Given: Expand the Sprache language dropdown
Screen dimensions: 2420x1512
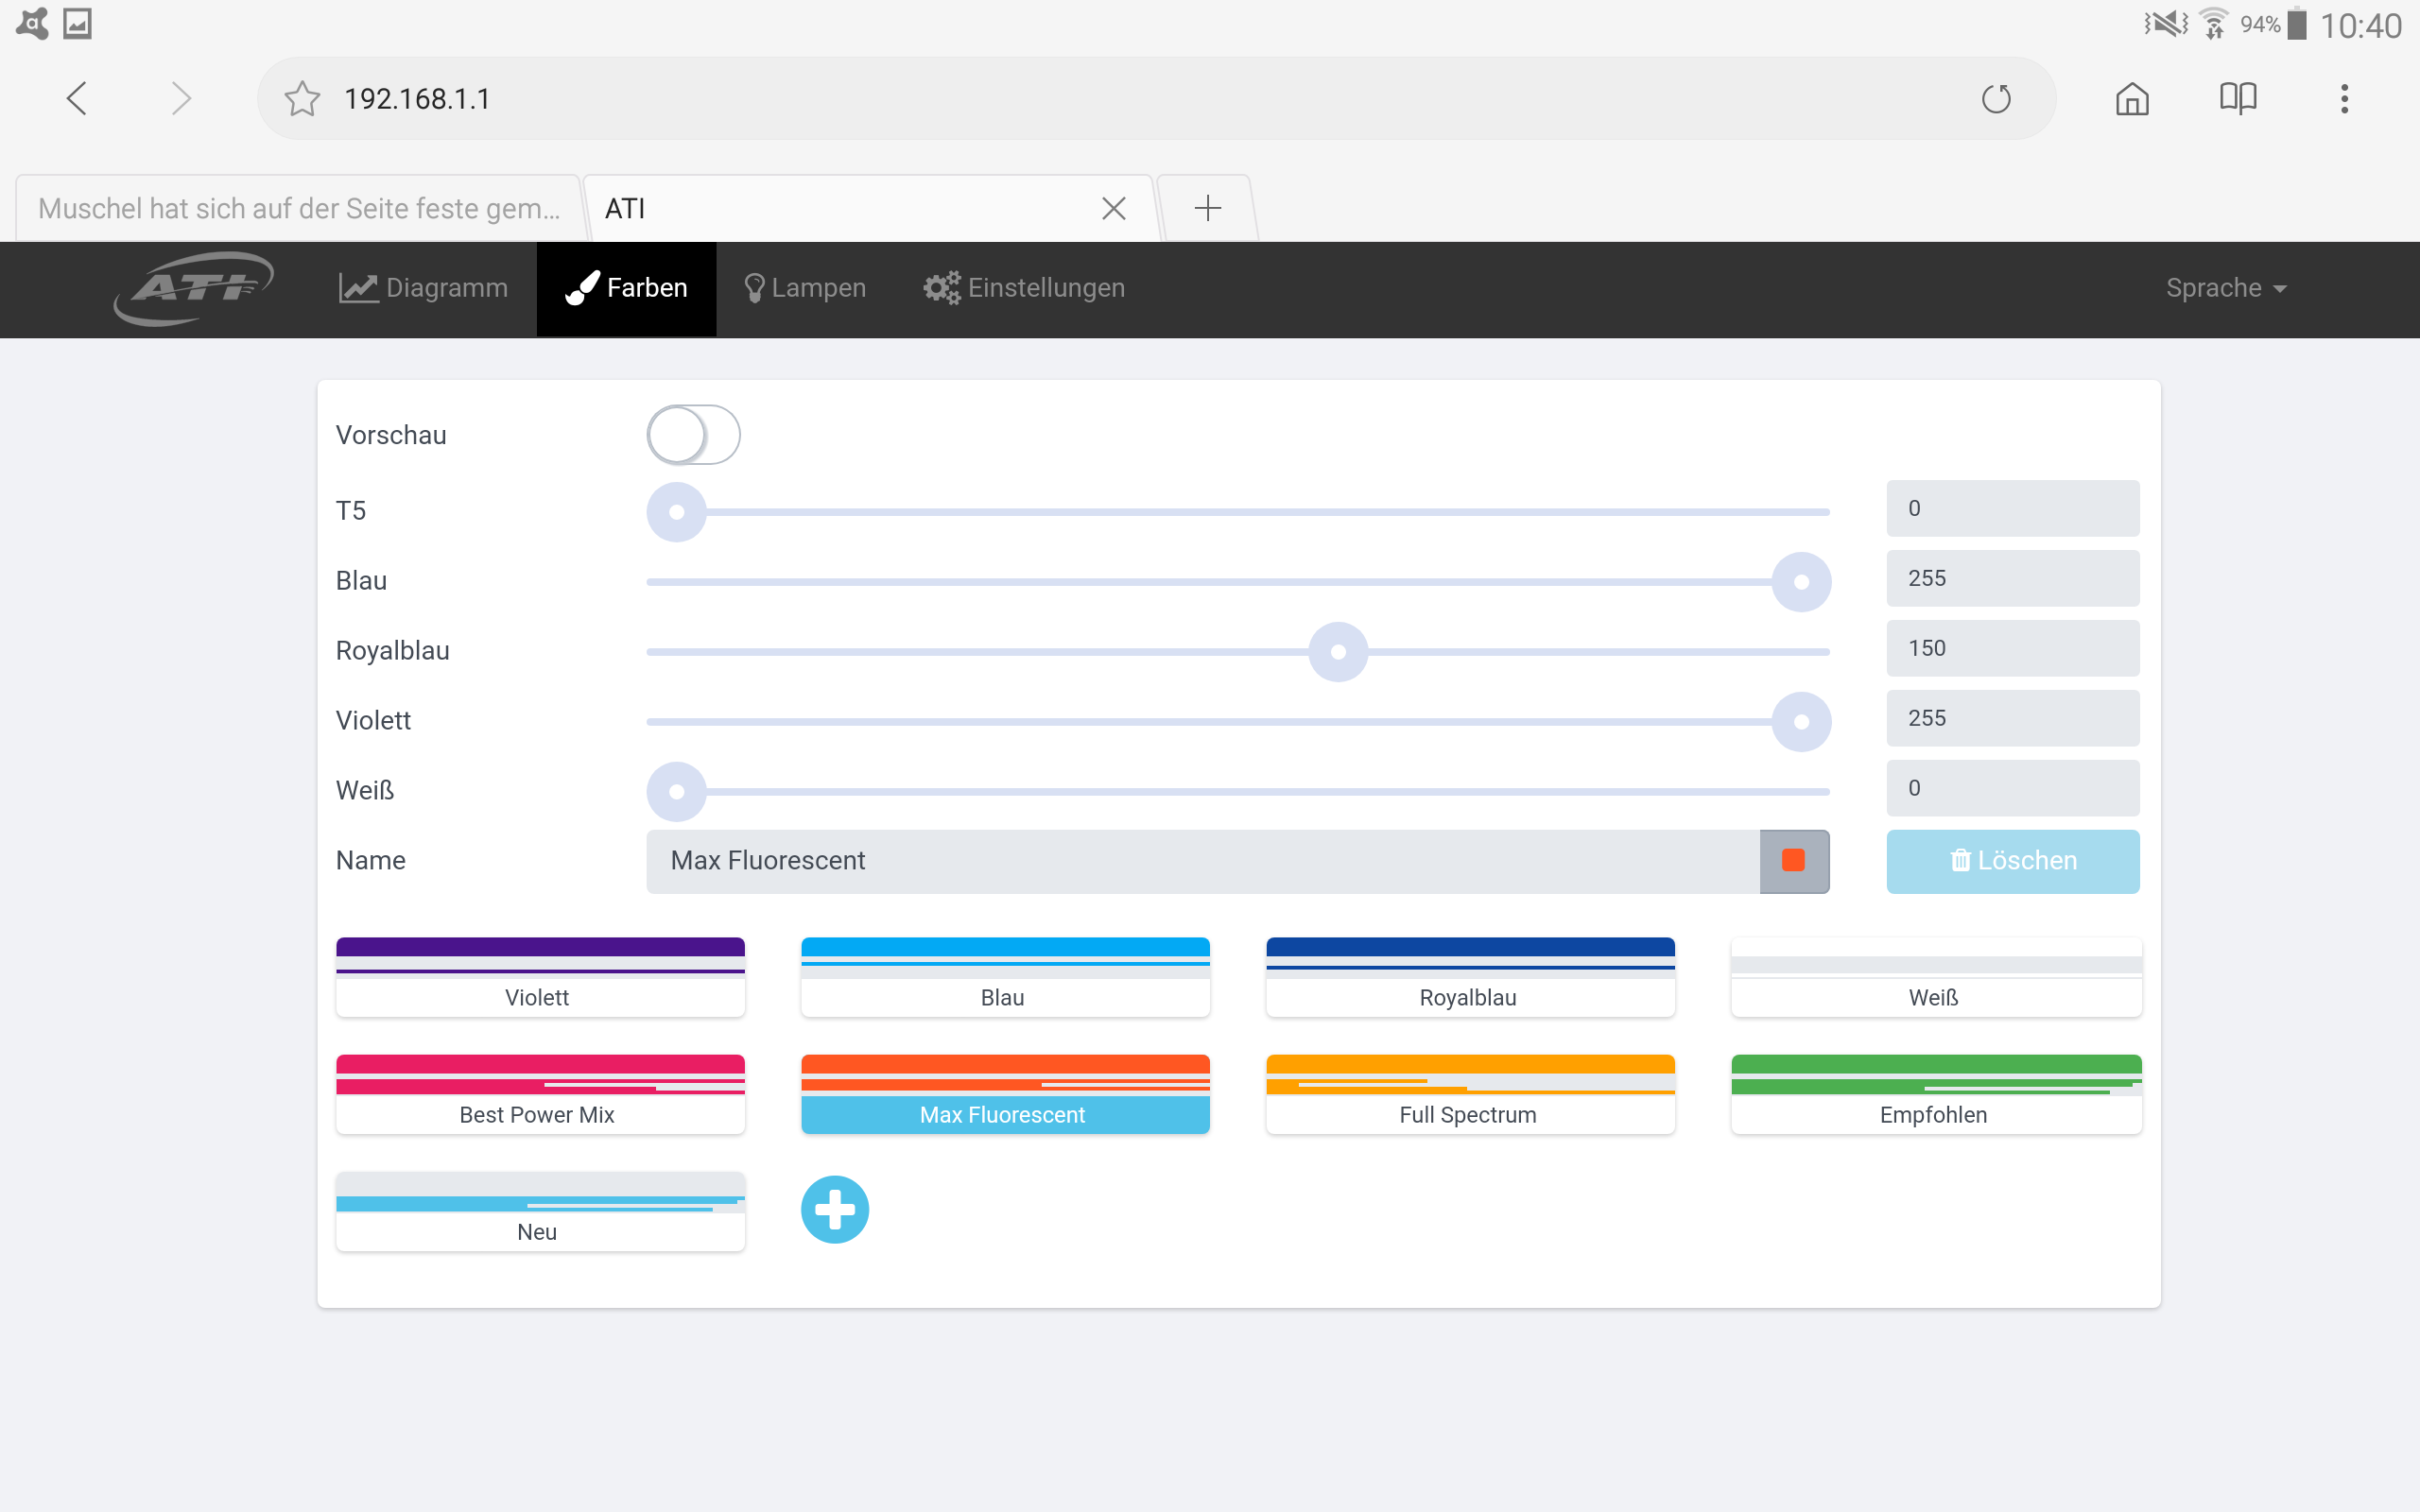Looking at the screenshot, I should pyautogui.click(x=2225, y=288).
